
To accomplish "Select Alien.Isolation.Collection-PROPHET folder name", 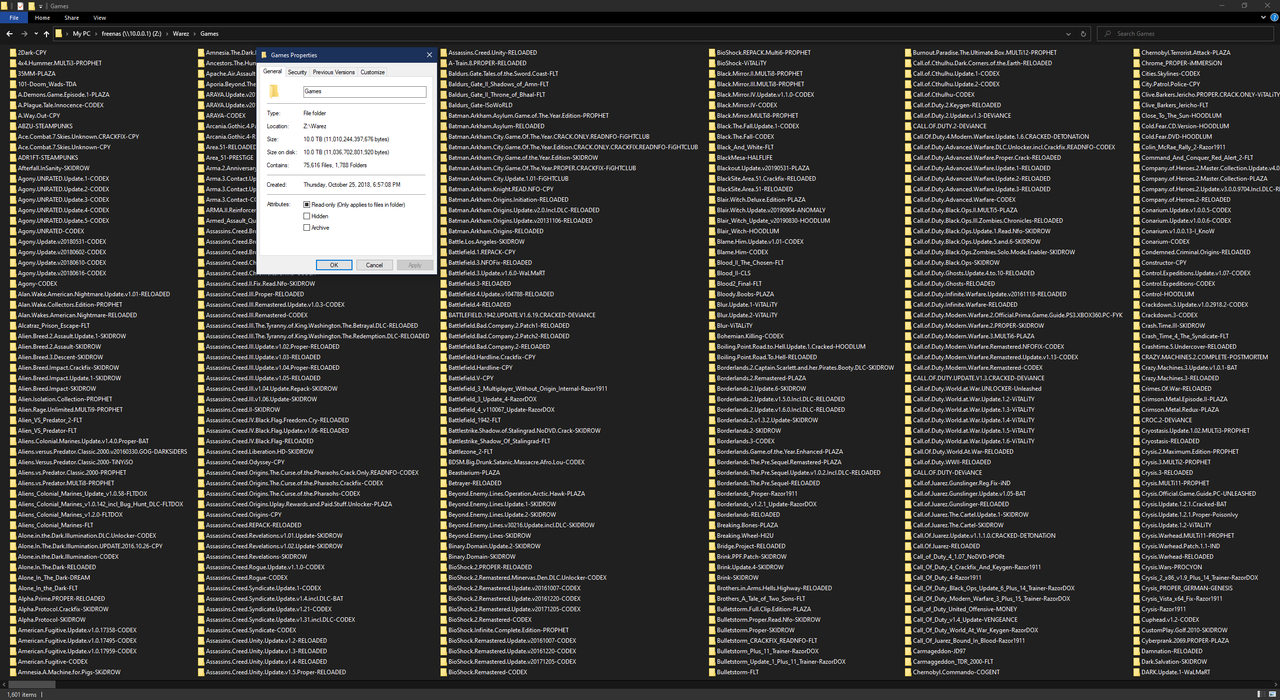I will [65, 399].
